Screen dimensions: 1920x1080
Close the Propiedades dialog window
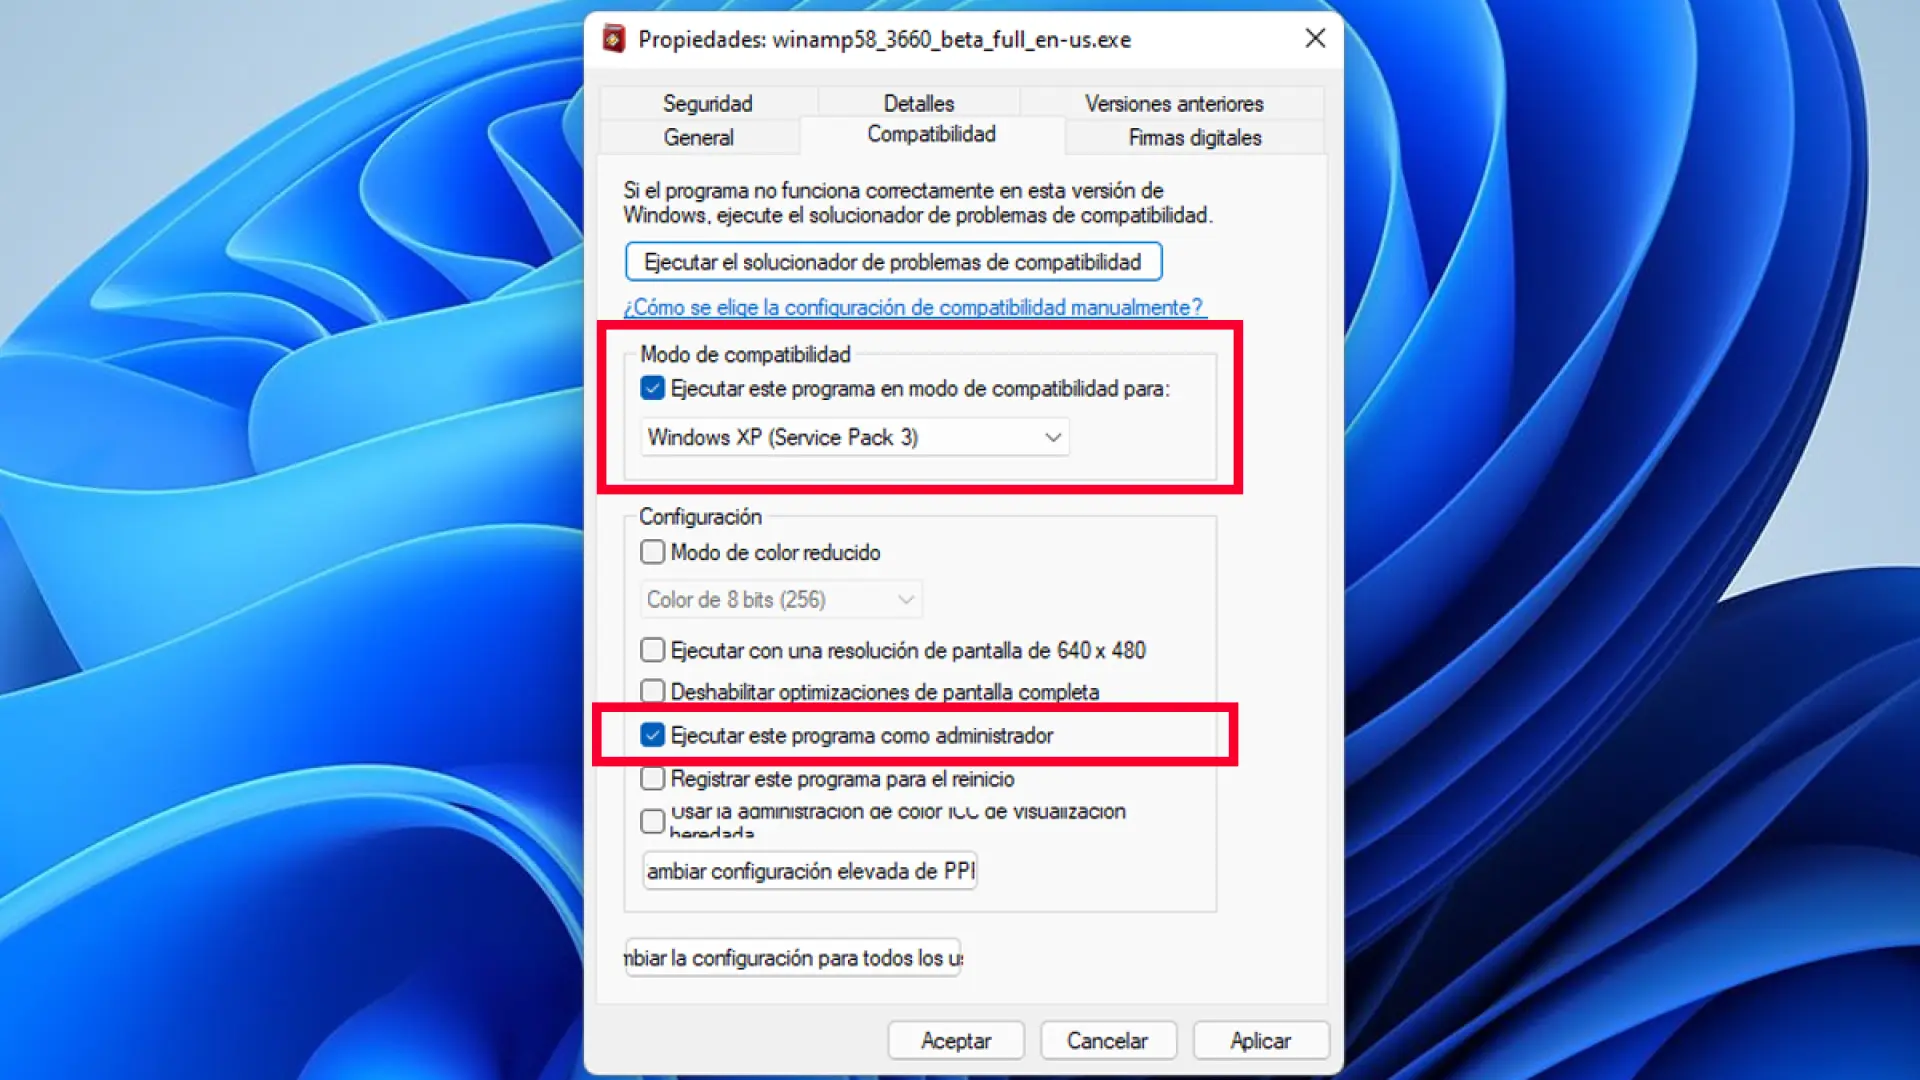(x=1315, y=38)
